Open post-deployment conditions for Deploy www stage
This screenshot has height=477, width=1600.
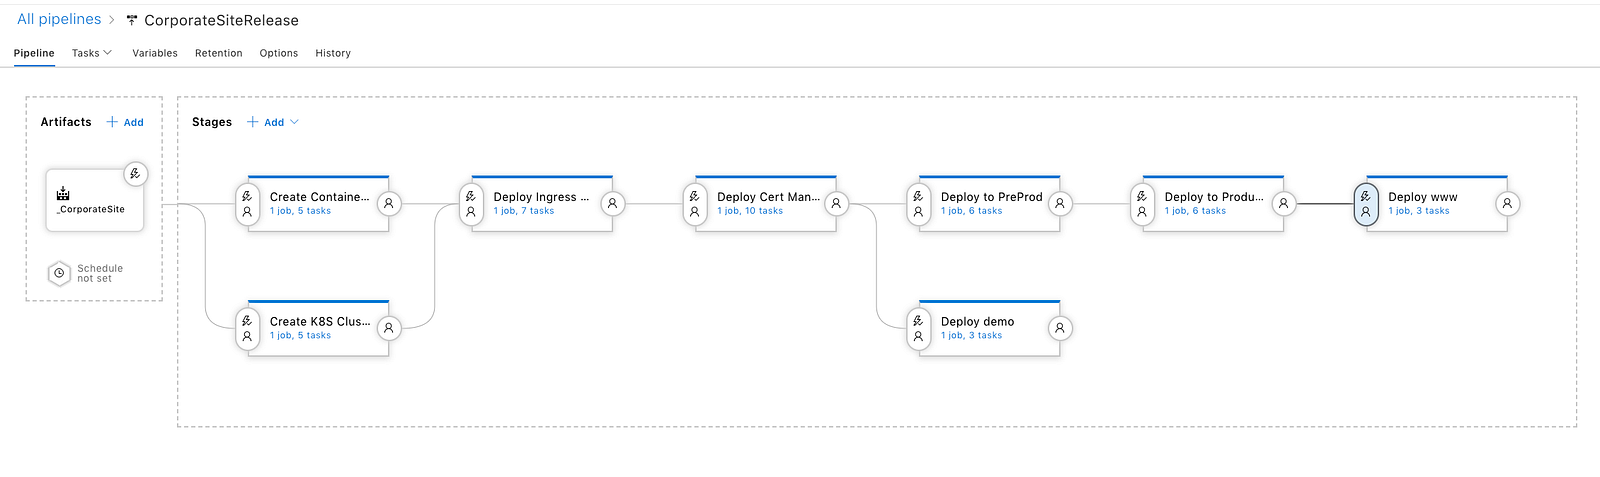[1507, 204]
